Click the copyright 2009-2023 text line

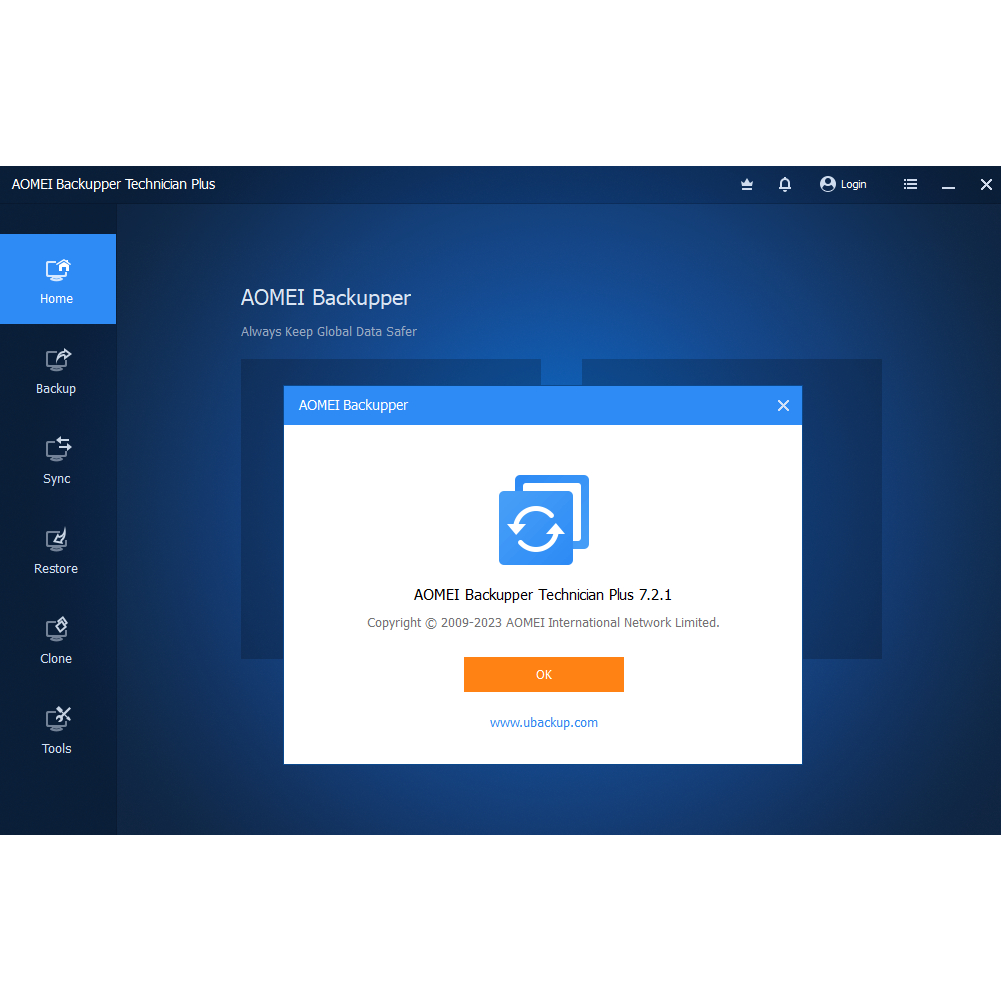point(543,622)
